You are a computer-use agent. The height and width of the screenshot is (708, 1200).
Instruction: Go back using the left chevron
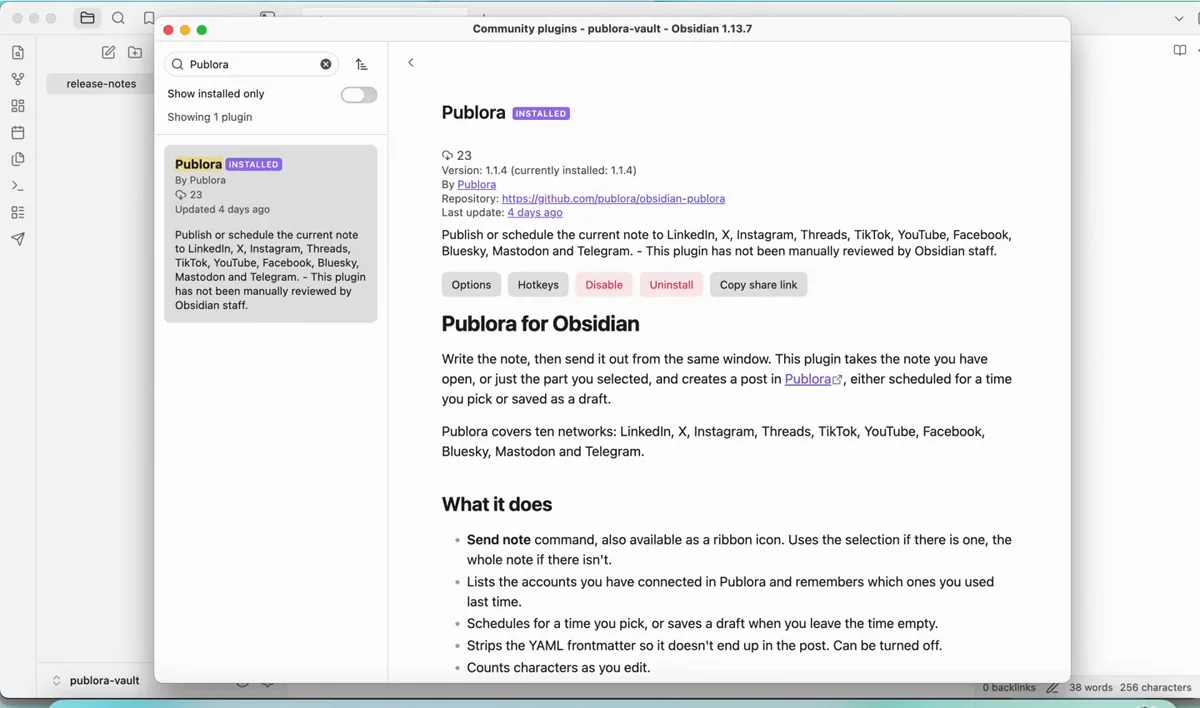coord(411,63)
